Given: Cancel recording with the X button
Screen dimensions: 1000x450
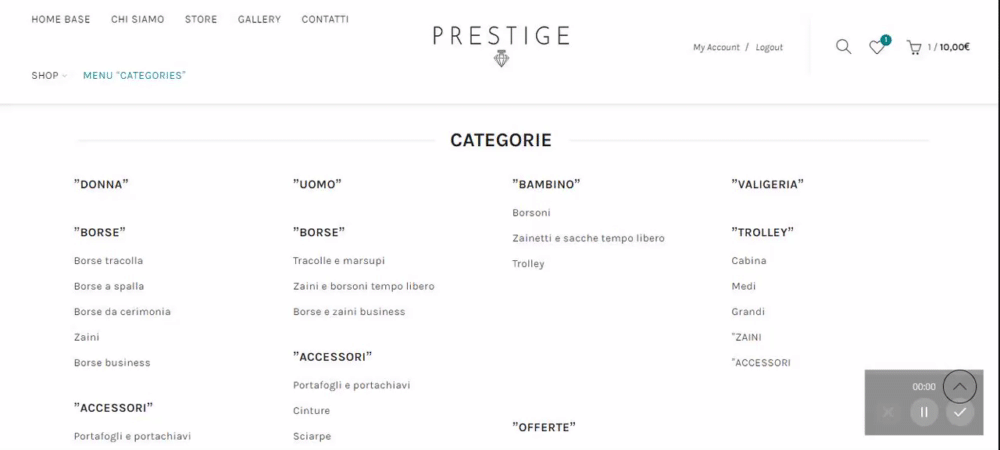Looking at the screenshot, I should [x=888, y=412].
